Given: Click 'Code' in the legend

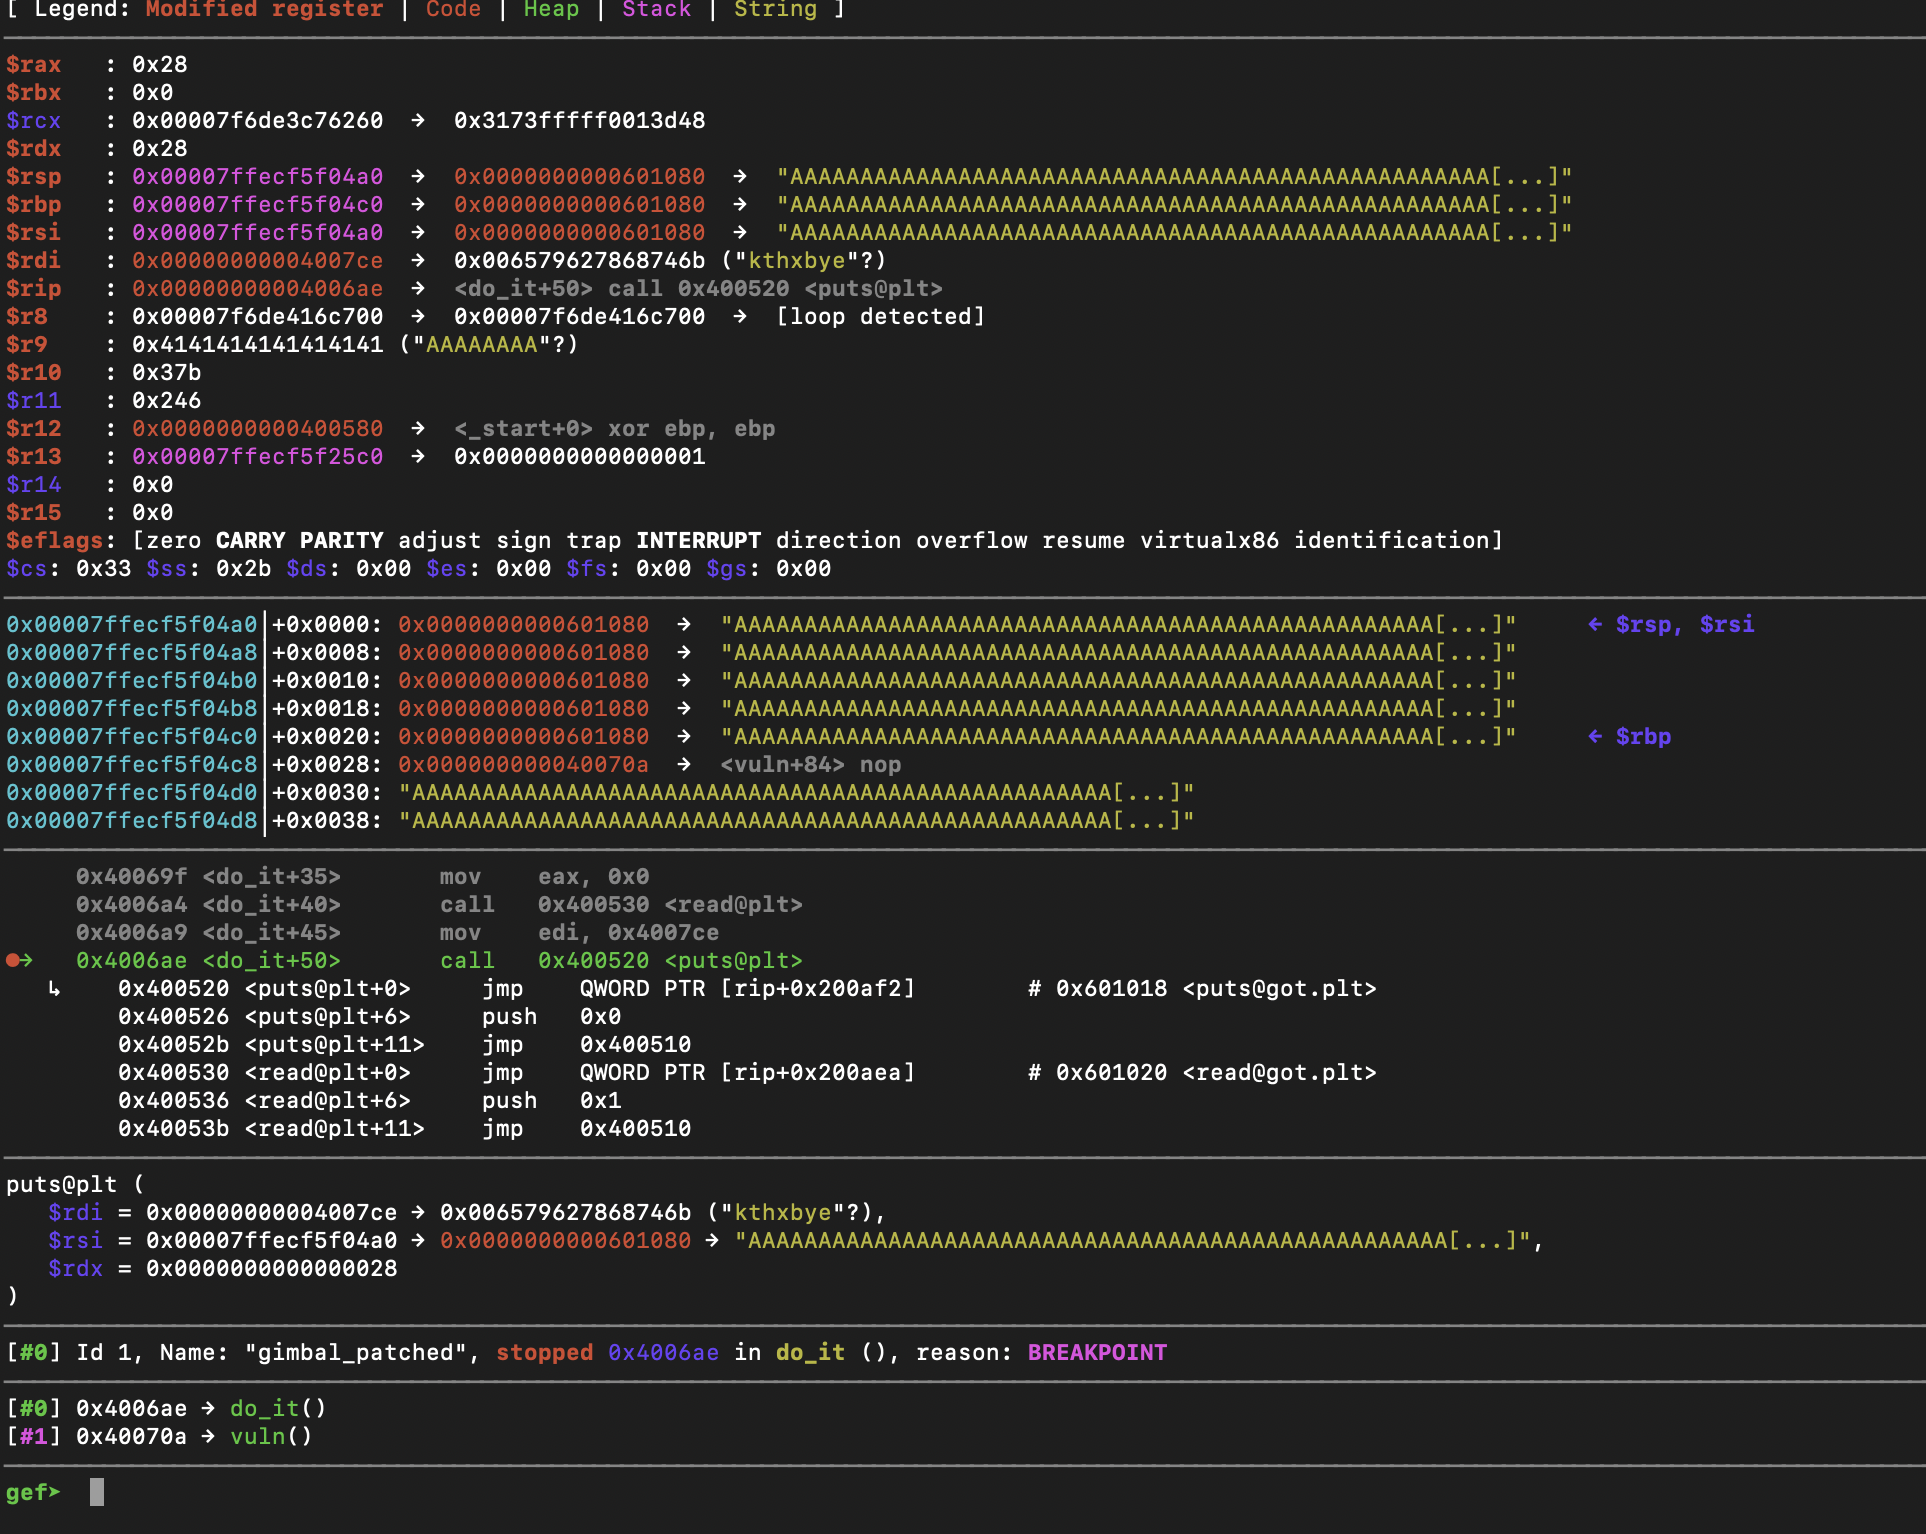Looking at the screenshot, I should (x=453, y=9).
